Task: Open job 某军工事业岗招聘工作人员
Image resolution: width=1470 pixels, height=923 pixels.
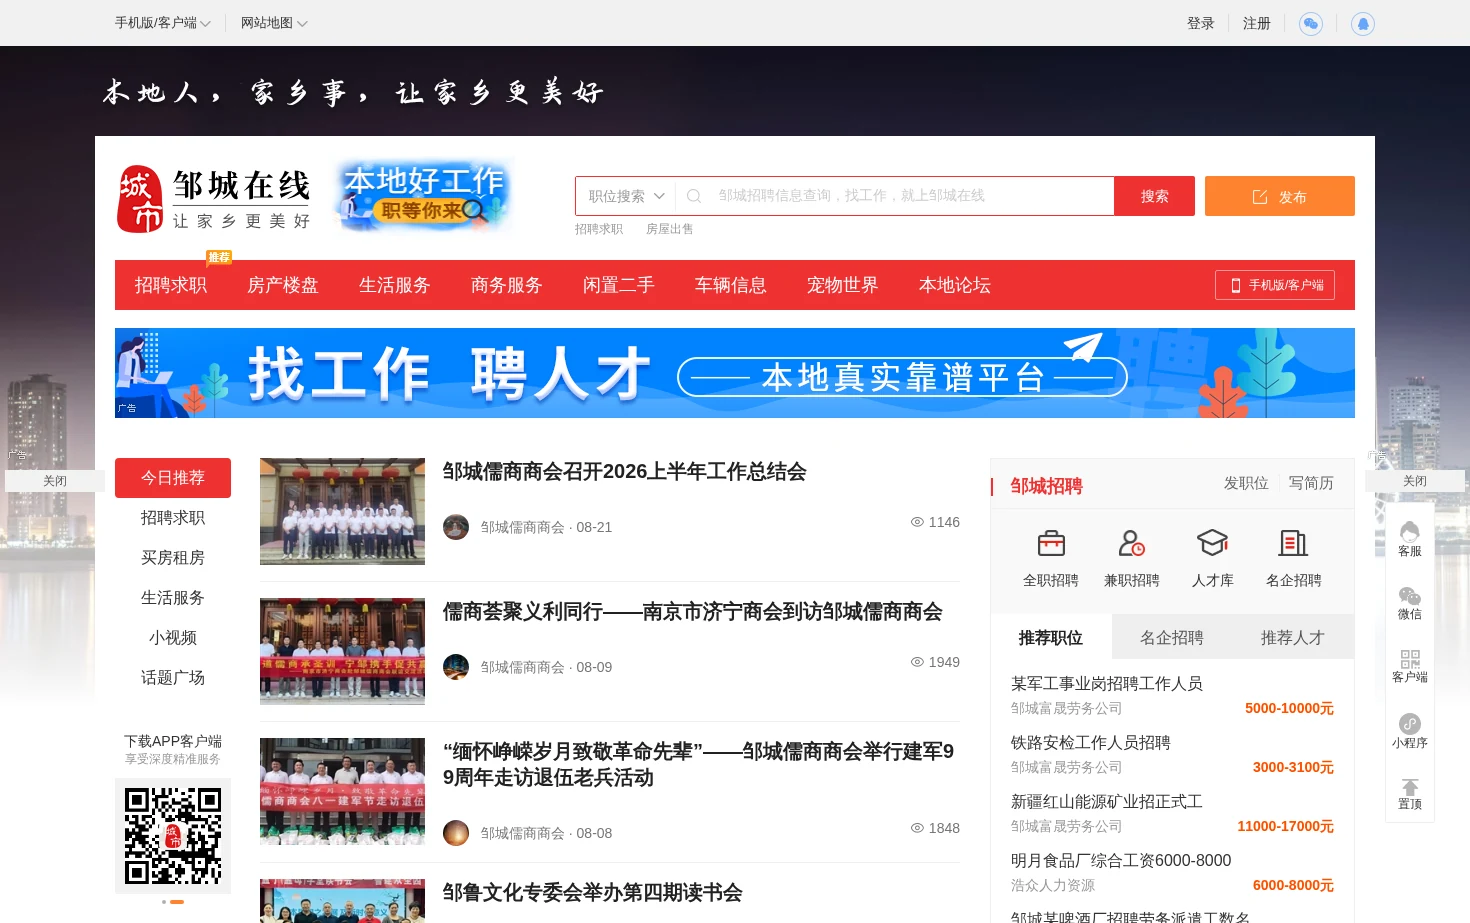Action: (1107, 684)
